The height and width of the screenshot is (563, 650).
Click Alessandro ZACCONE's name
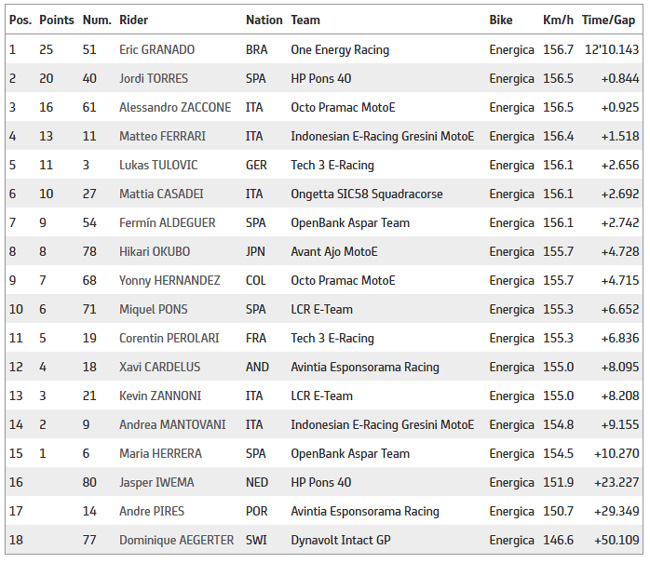click(174, 108)
